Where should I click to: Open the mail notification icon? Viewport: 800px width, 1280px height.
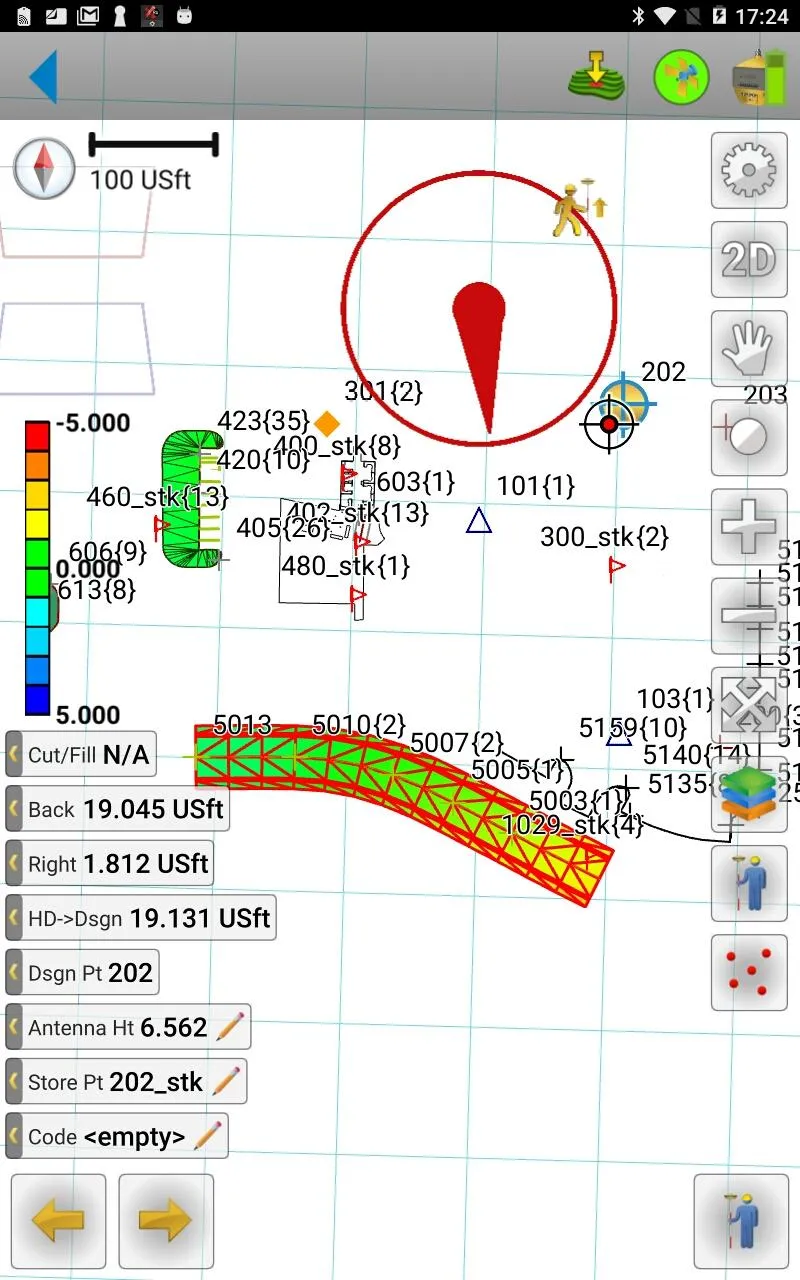tap(88, 15)
